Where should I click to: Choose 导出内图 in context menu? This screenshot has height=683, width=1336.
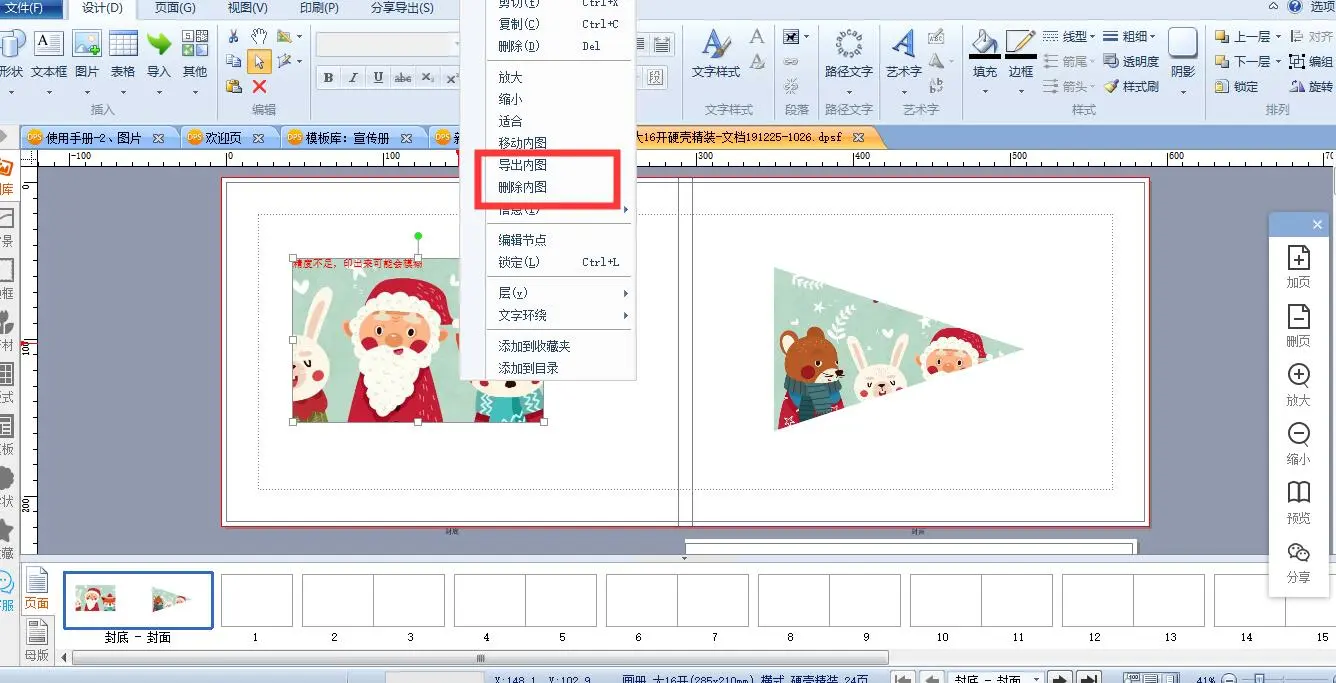coord(523,165)
